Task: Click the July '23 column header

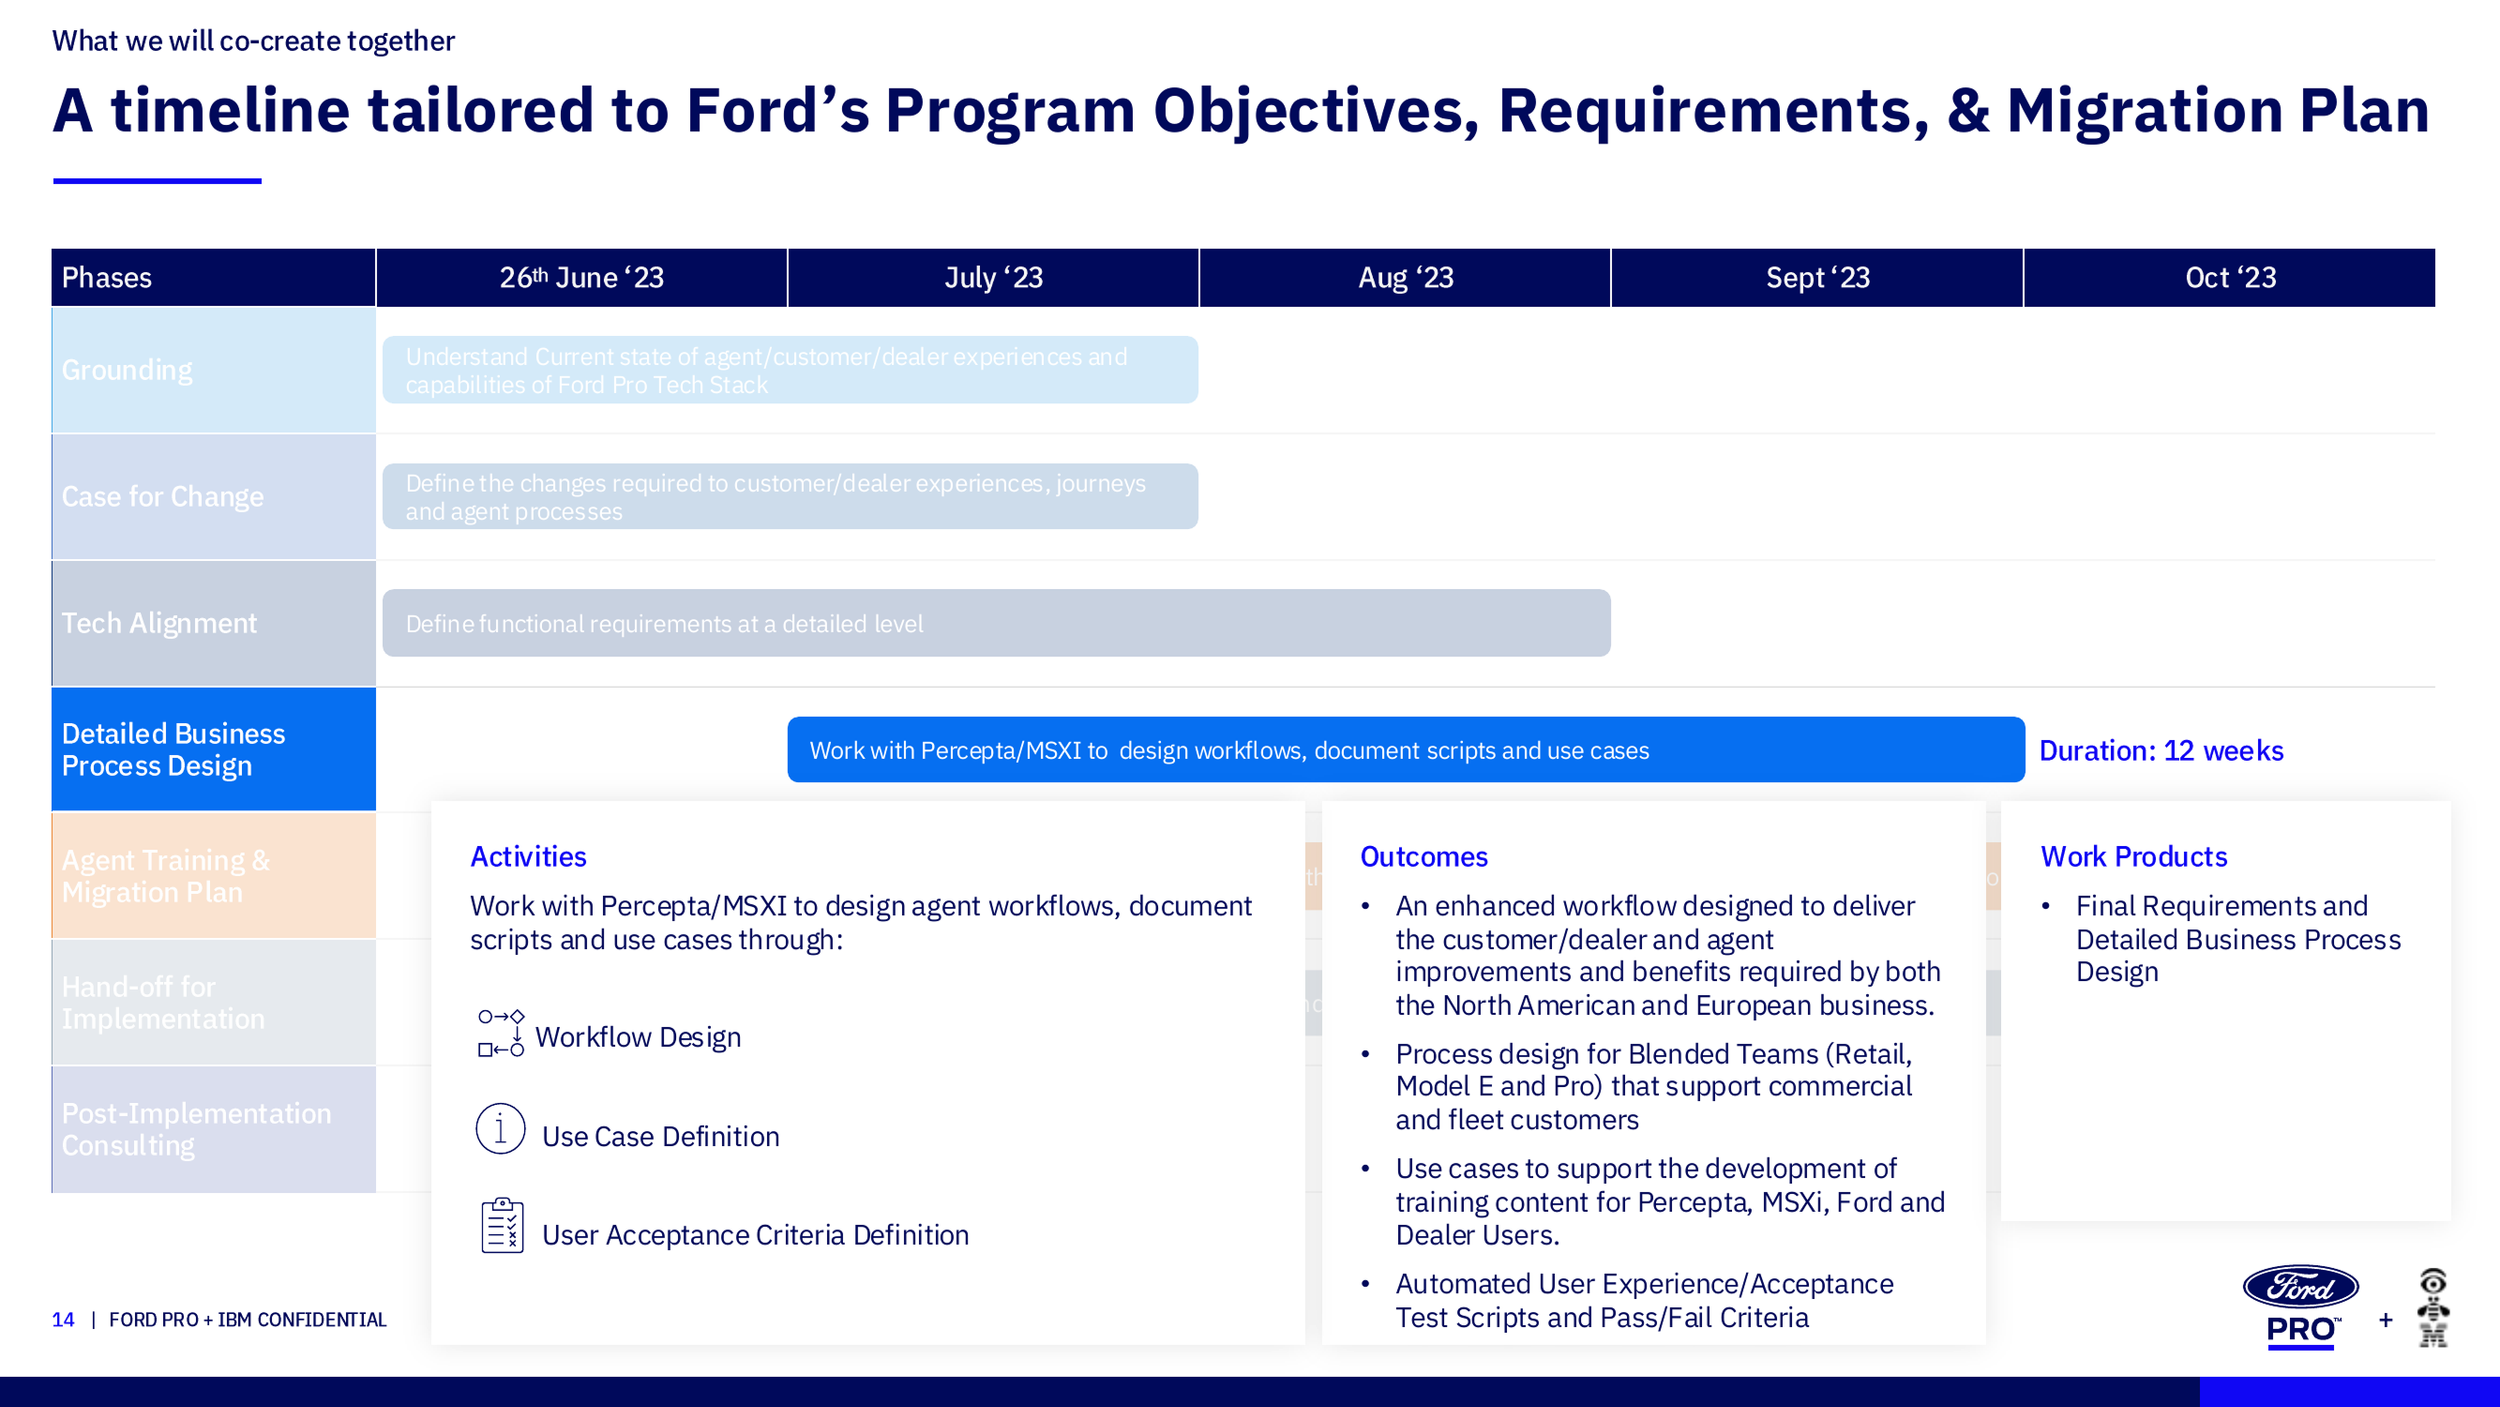Action: [993, 277]
